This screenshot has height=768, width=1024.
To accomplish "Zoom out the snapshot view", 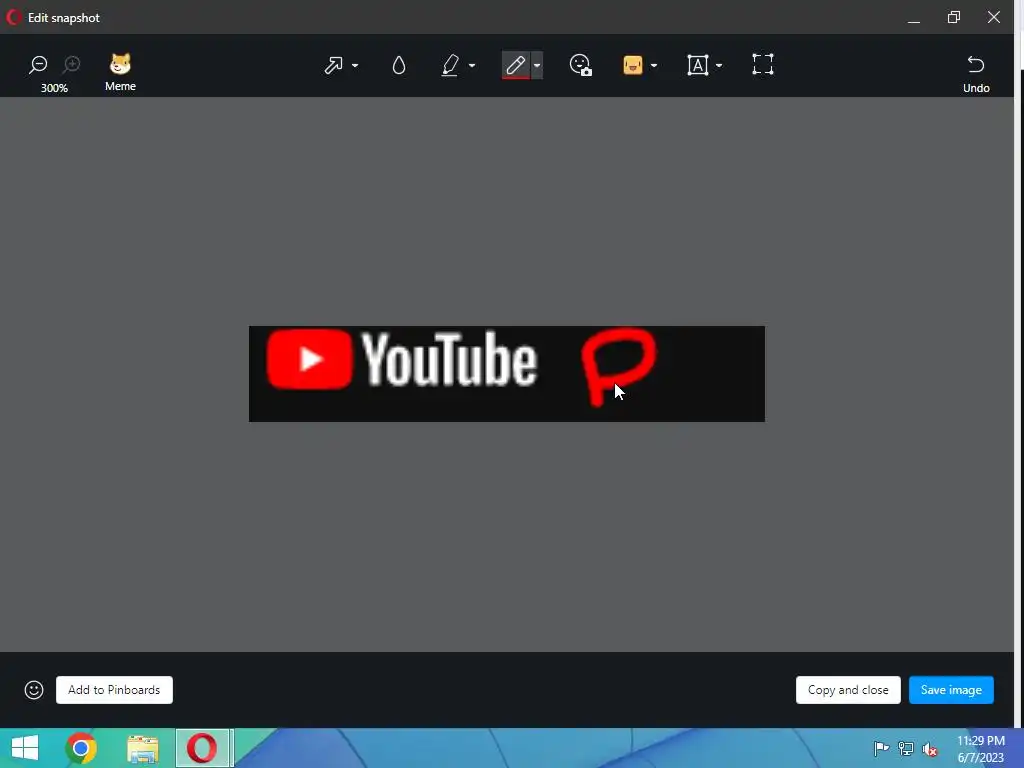I will click(39, 64).
